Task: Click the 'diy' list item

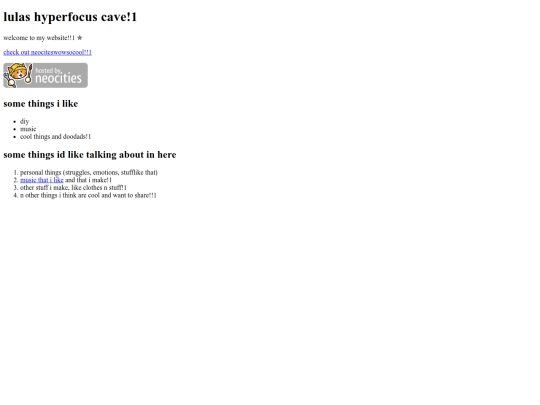Action: click(24, 121)
